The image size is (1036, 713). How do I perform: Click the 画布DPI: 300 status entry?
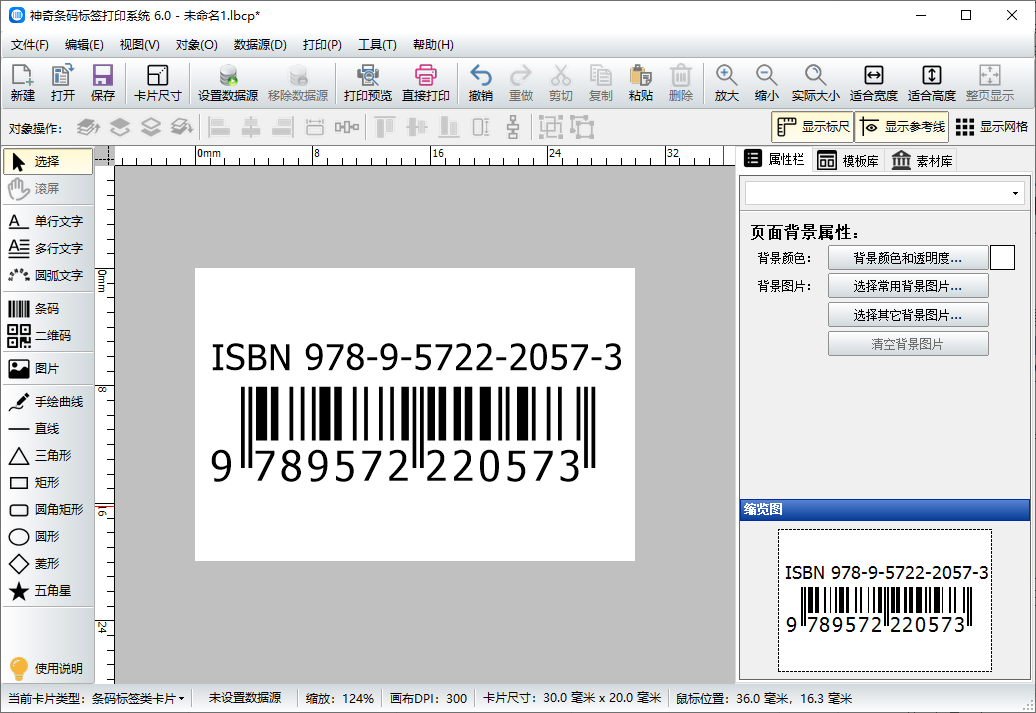[428, 698]
